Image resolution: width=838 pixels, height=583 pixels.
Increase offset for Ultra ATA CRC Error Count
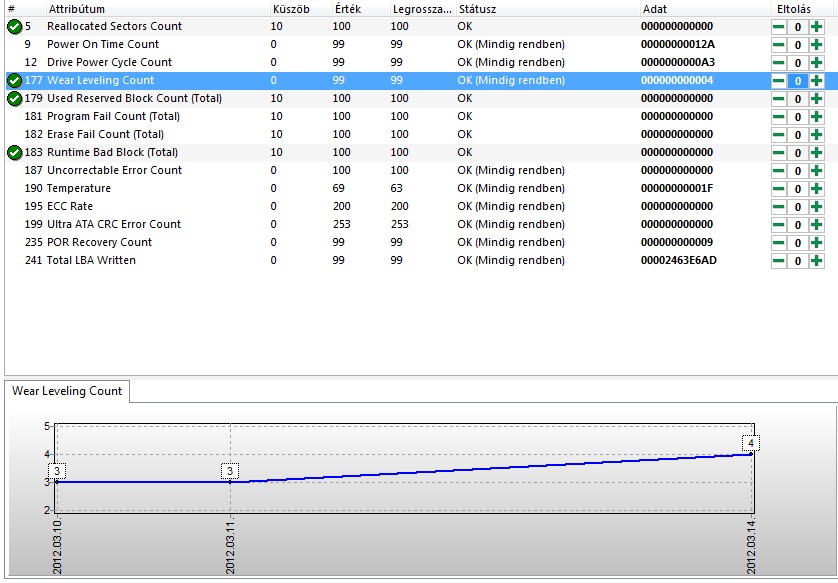pos(816,224)
